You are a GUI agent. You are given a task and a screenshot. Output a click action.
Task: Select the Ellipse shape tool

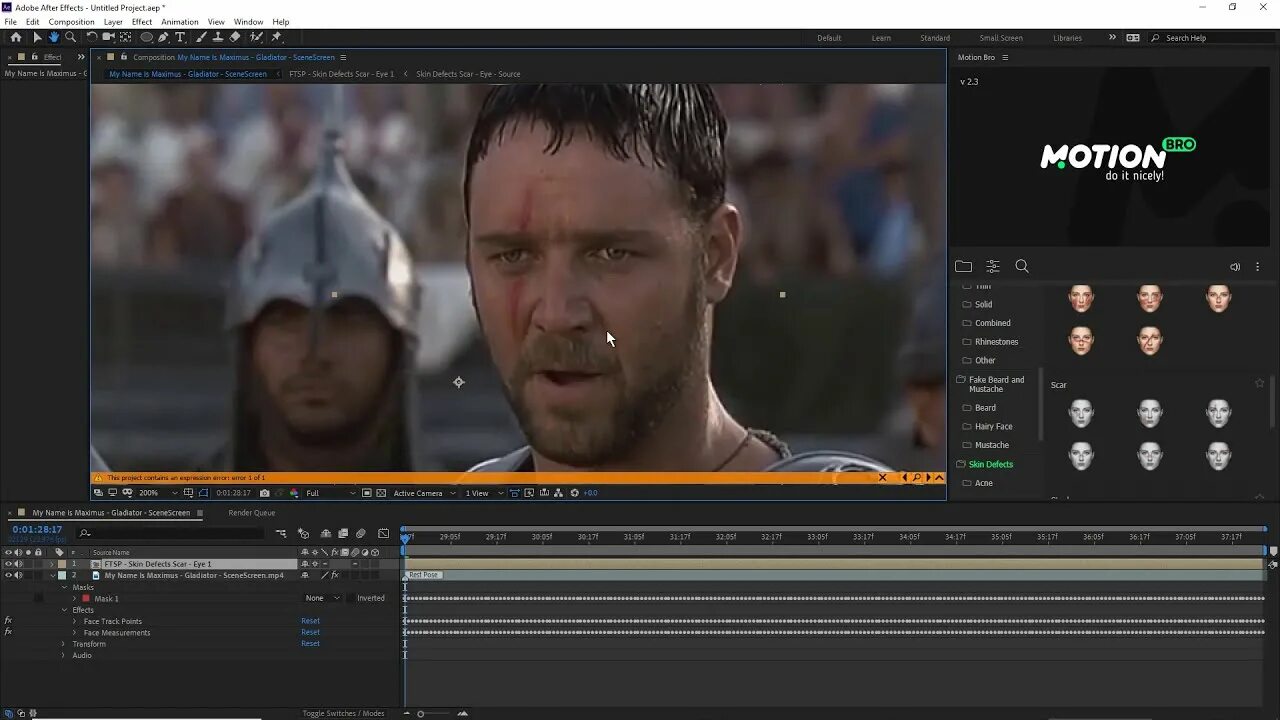[146, 37]
